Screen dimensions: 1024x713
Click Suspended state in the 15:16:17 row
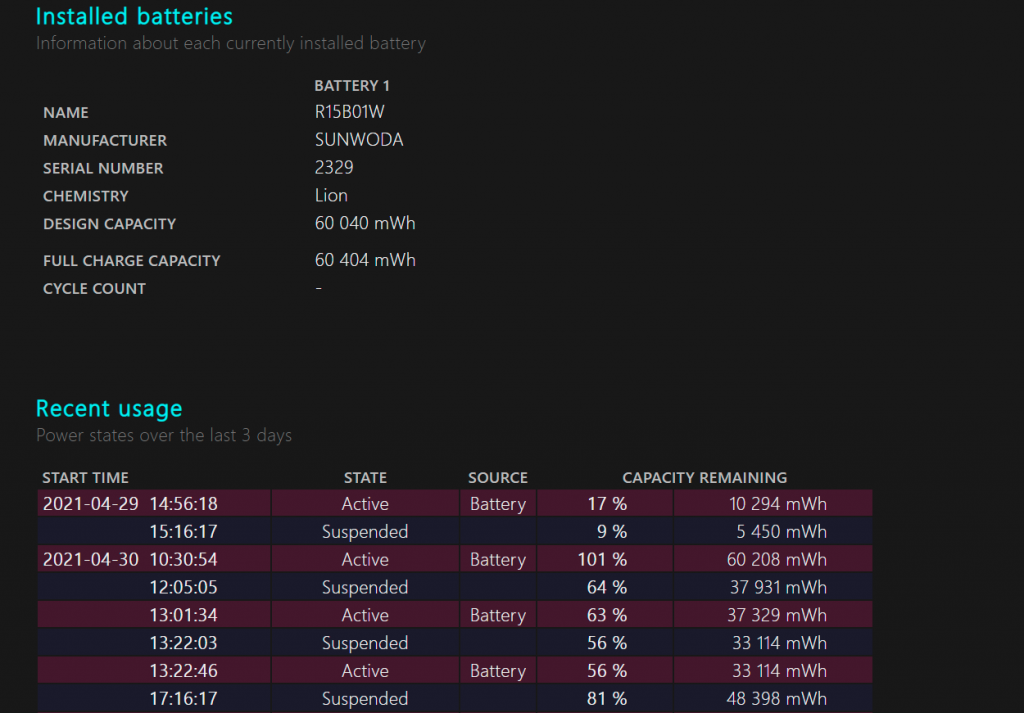point(365,532)
